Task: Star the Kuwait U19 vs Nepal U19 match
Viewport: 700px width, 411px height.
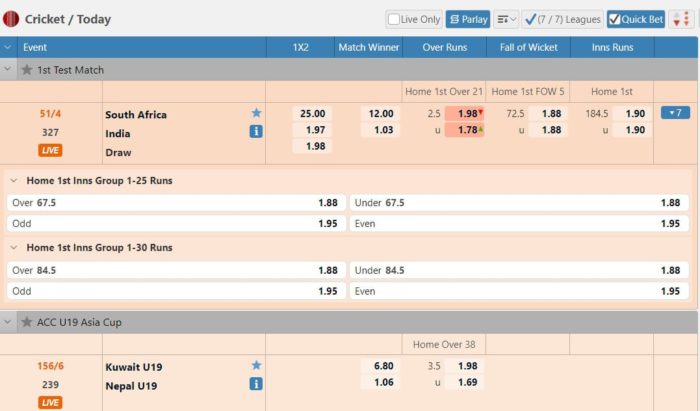Action: [x=256, y=366]
